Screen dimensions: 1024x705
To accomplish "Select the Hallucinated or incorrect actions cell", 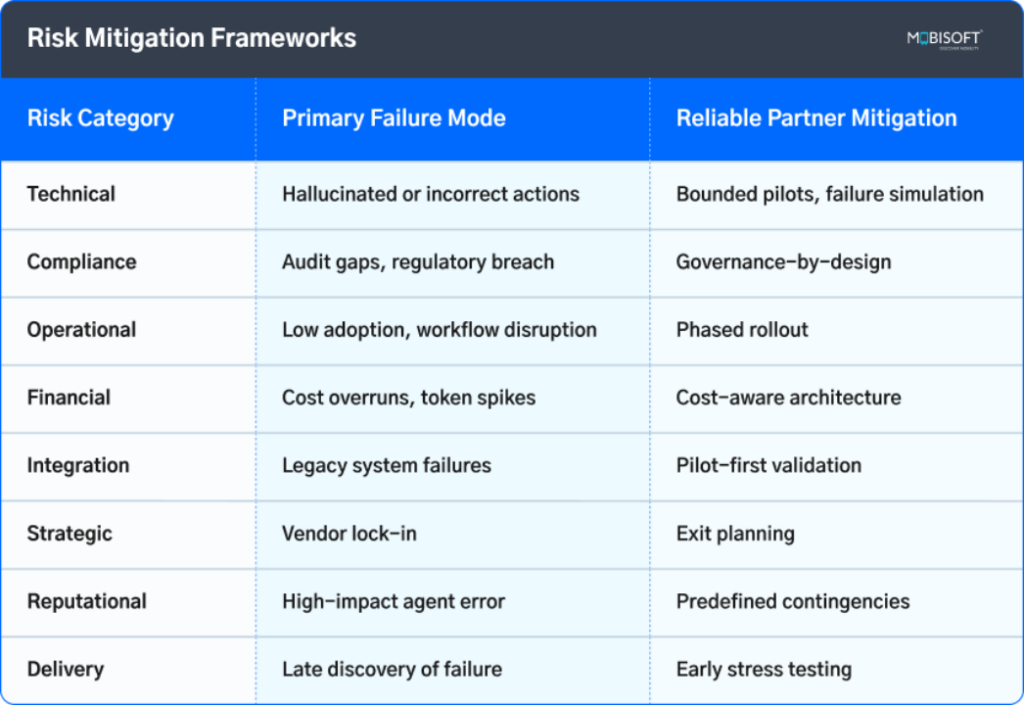I will [x=431, y=194].
